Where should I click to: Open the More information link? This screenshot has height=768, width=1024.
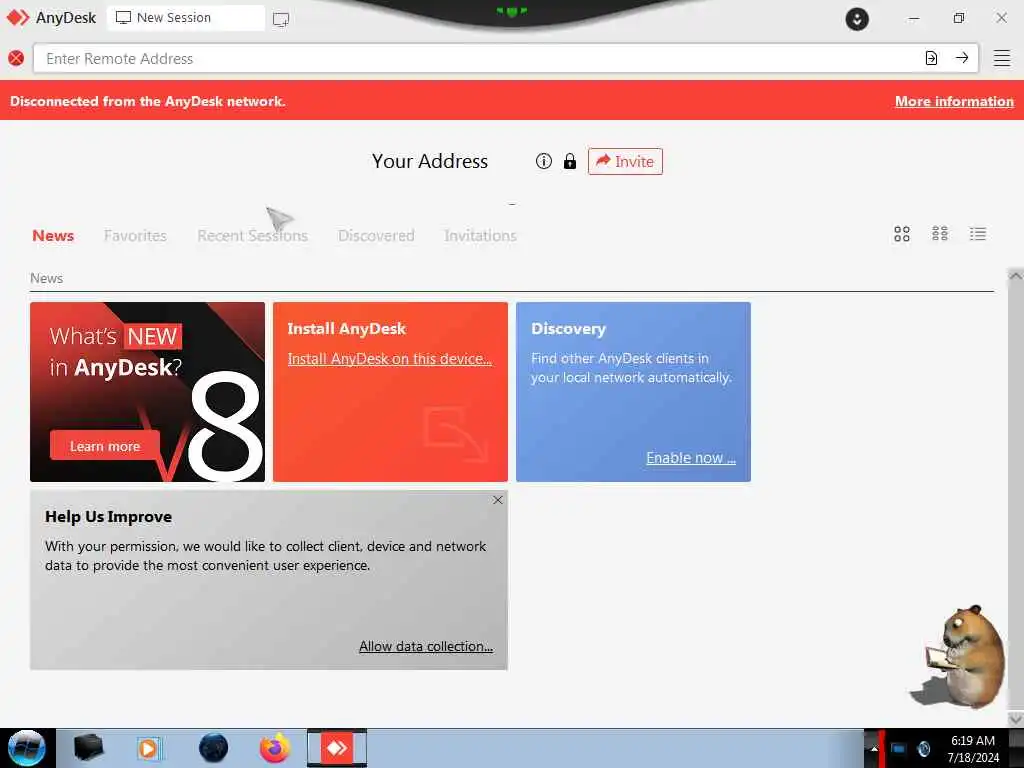click(x=954, y=101)
